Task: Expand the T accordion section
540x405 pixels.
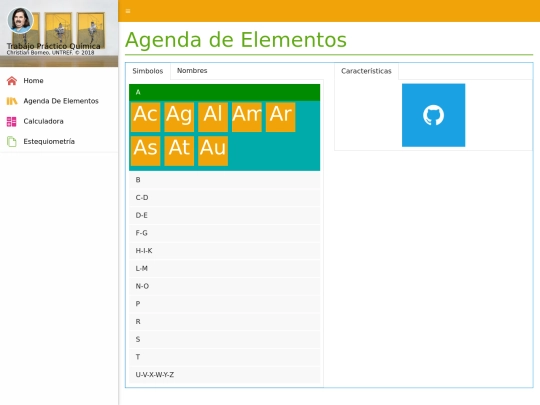Action: pos(225,357)
